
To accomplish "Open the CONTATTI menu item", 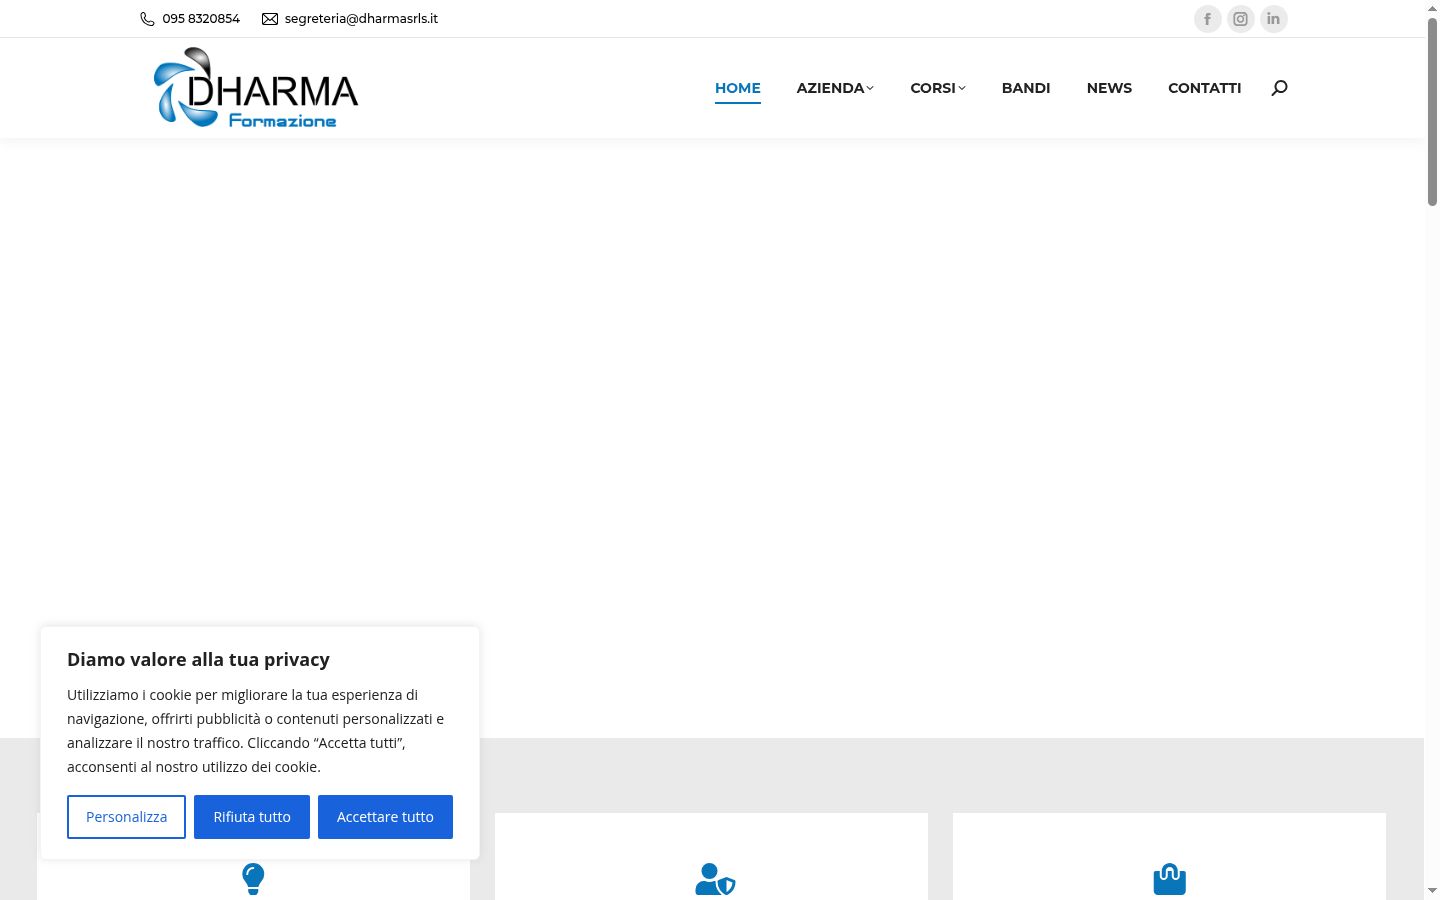I will tap(1205, 88).
